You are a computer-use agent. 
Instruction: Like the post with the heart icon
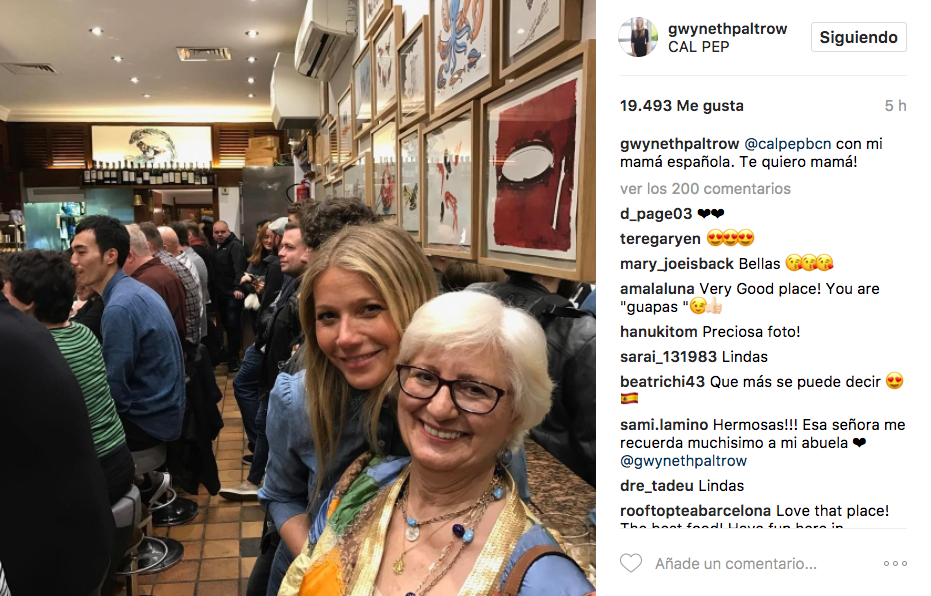631,563
